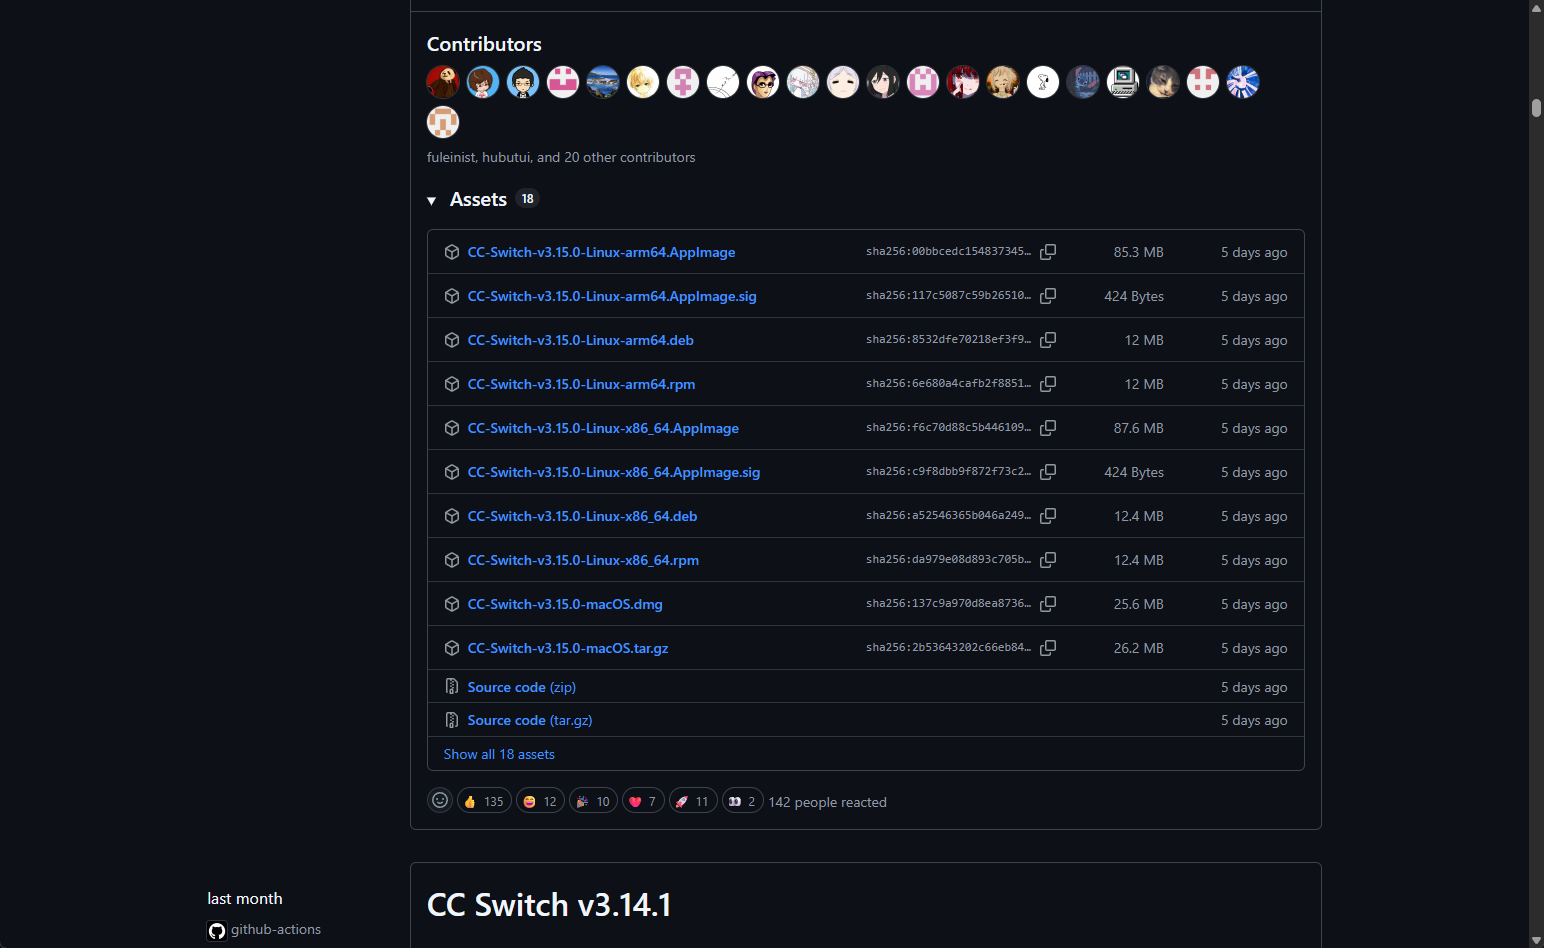The image size is (1544, 948).
Task: Download CC-Switch-v3.15.0-Linux-x86_64.AppImage.sig
Action: (x=614, y=472)
